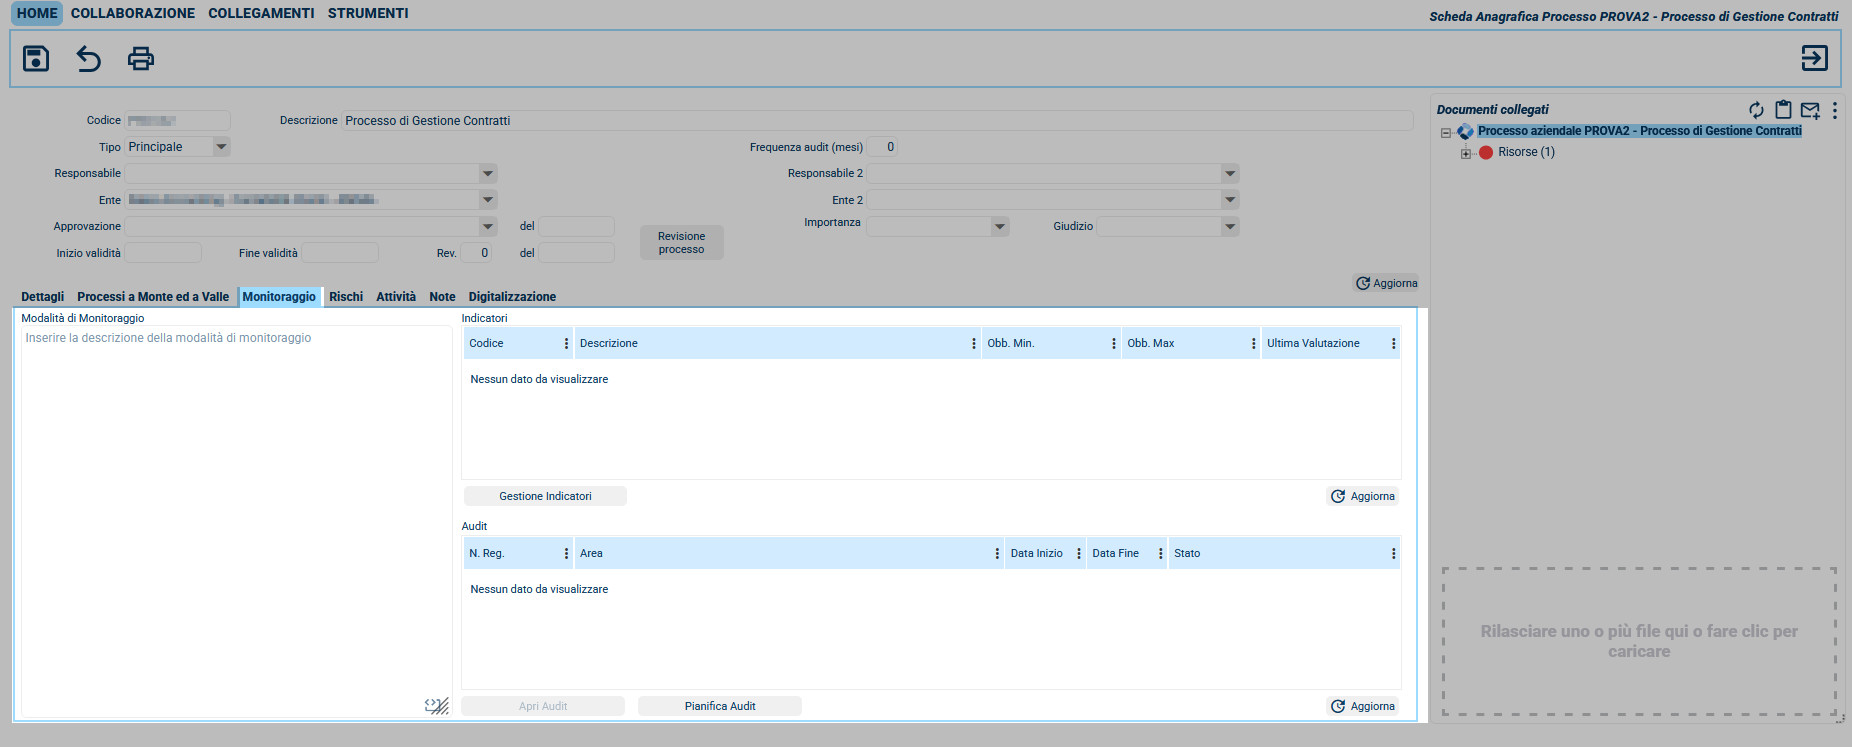Refresh linked documents with the sync icon
The width and height of the screenshot is (1852, 747).
[x=1756, y=110]
